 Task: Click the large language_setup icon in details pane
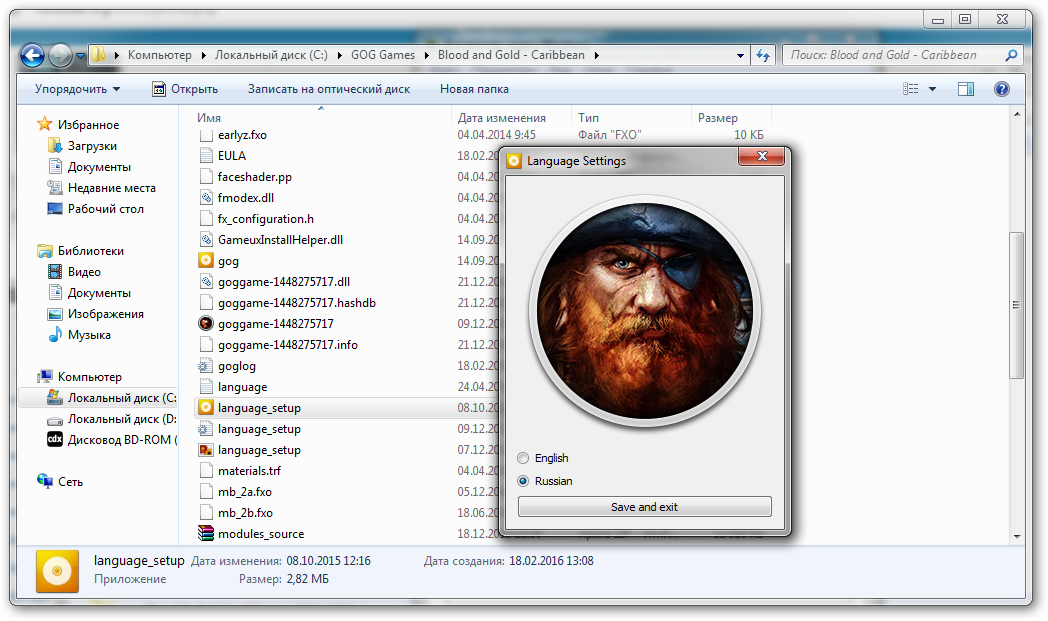[57, 572]
